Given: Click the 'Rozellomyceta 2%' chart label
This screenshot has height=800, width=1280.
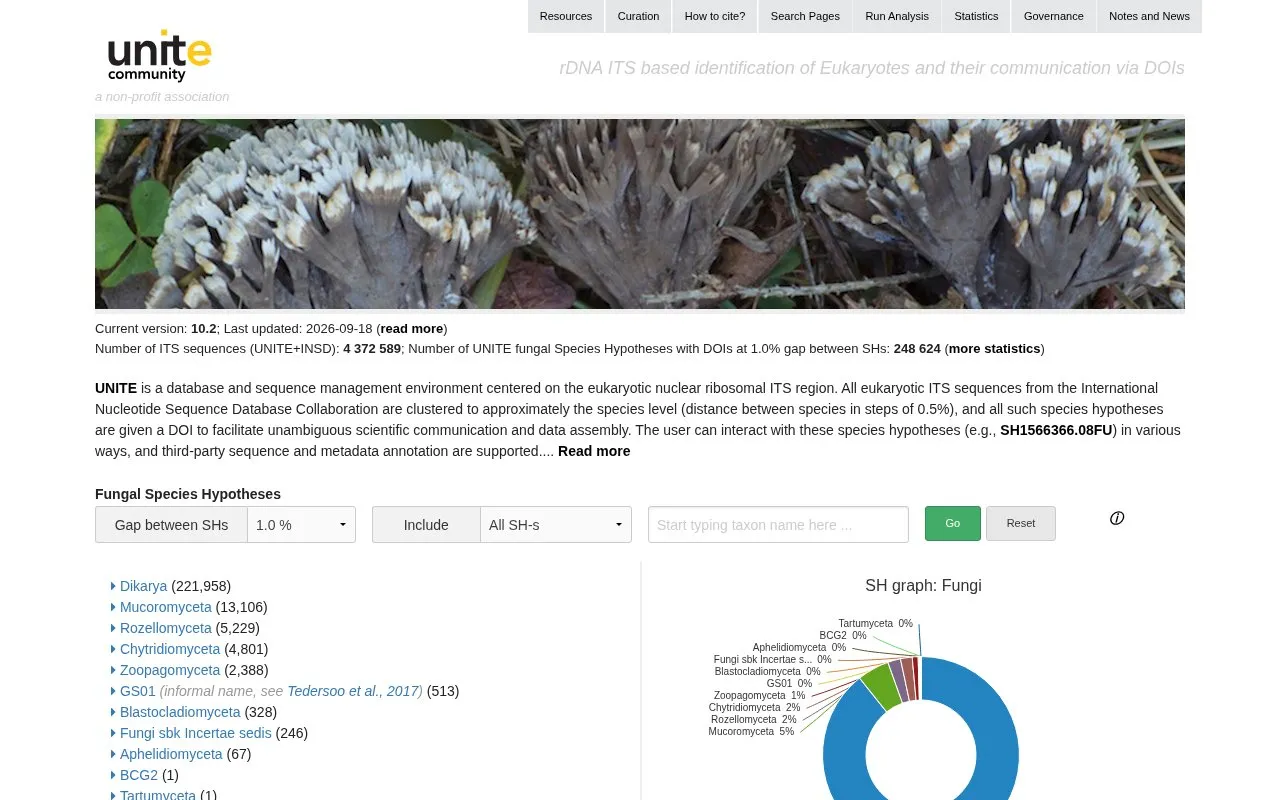Looking at the screenshot, I should pos(754,720).
